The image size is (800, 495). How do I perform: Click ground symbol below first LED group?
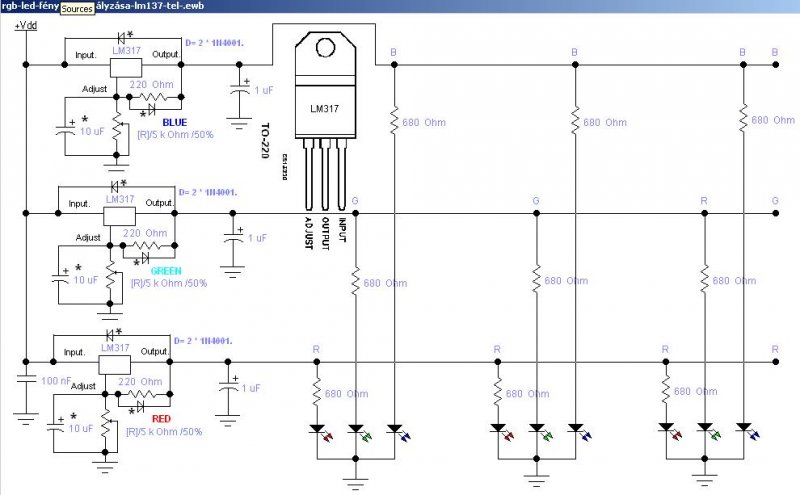click(356, 483)
